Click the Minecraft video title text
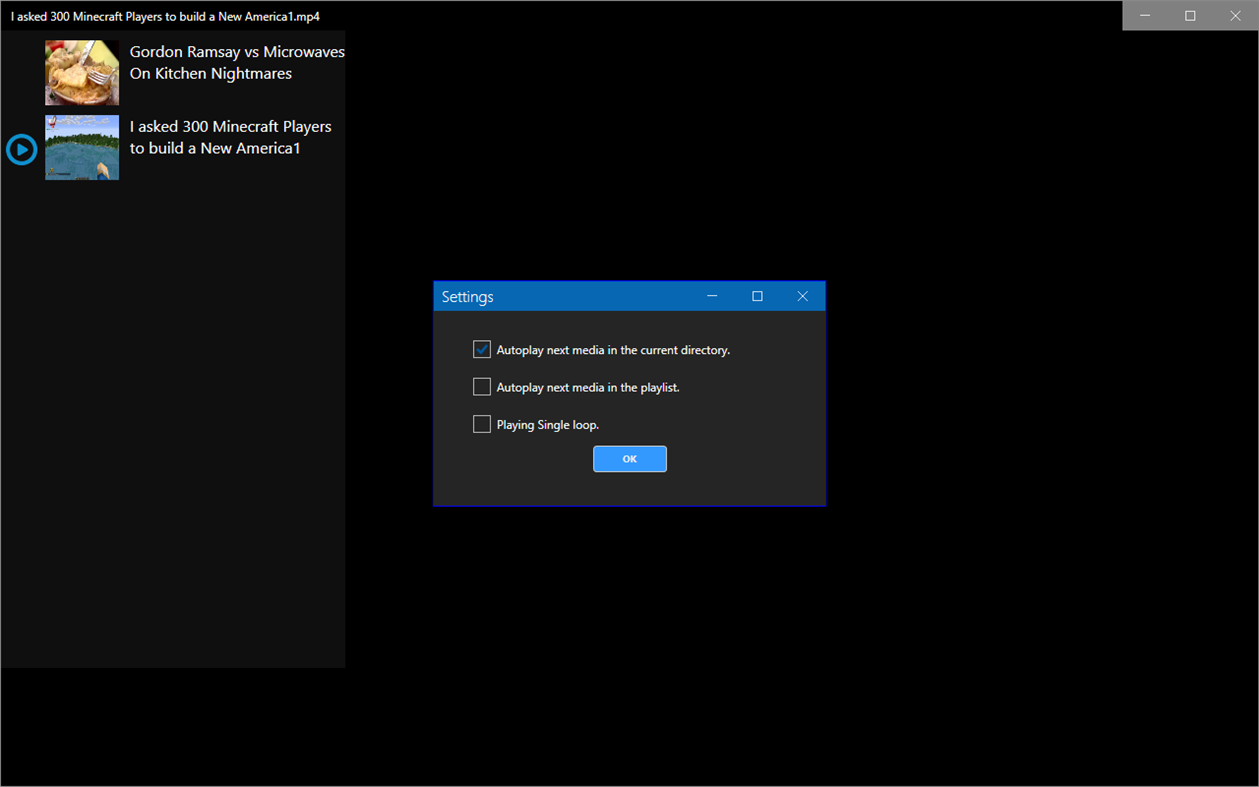 (230, 136)
